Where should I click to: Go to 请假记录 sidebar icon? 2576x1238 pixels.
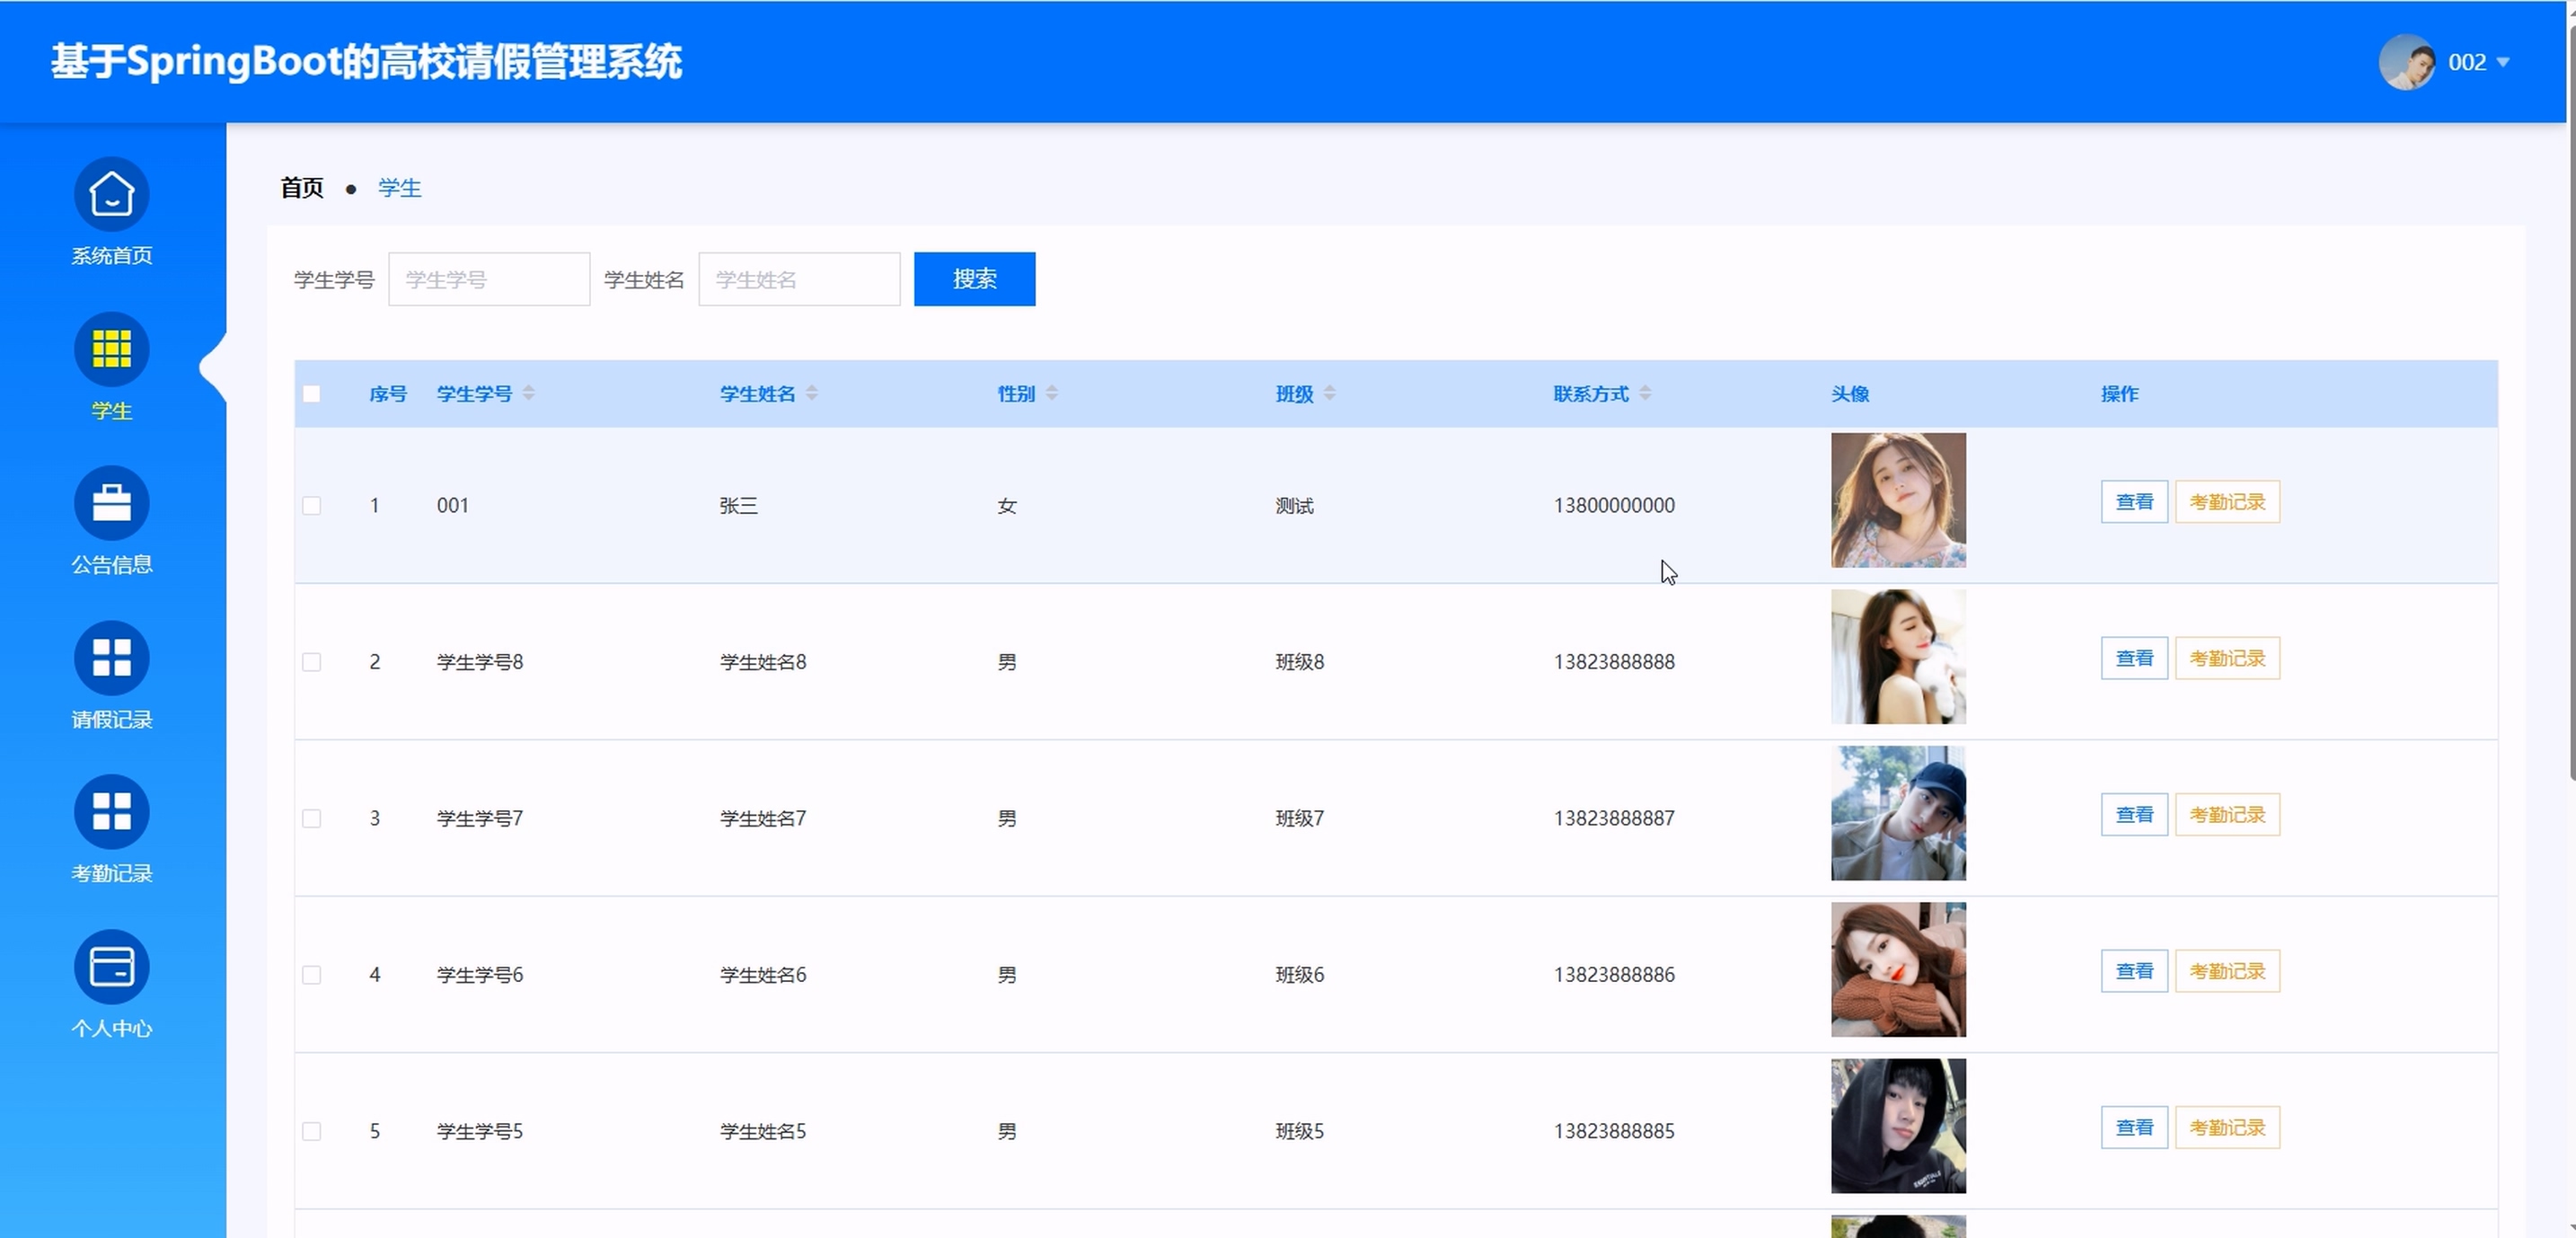pyautogui.click(x=111, y=658)
